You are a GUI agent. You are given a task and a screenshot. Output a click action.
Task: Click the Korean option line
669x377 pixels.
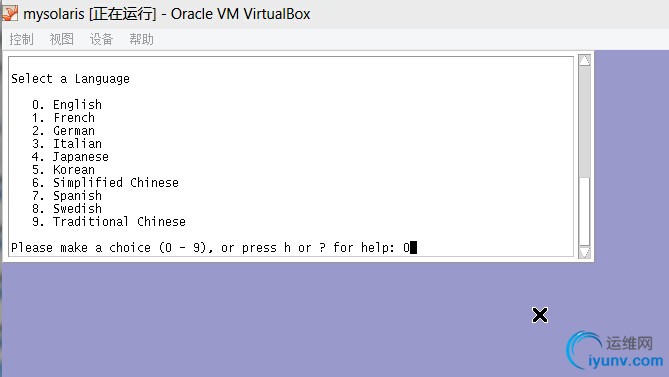coord(64,170)
